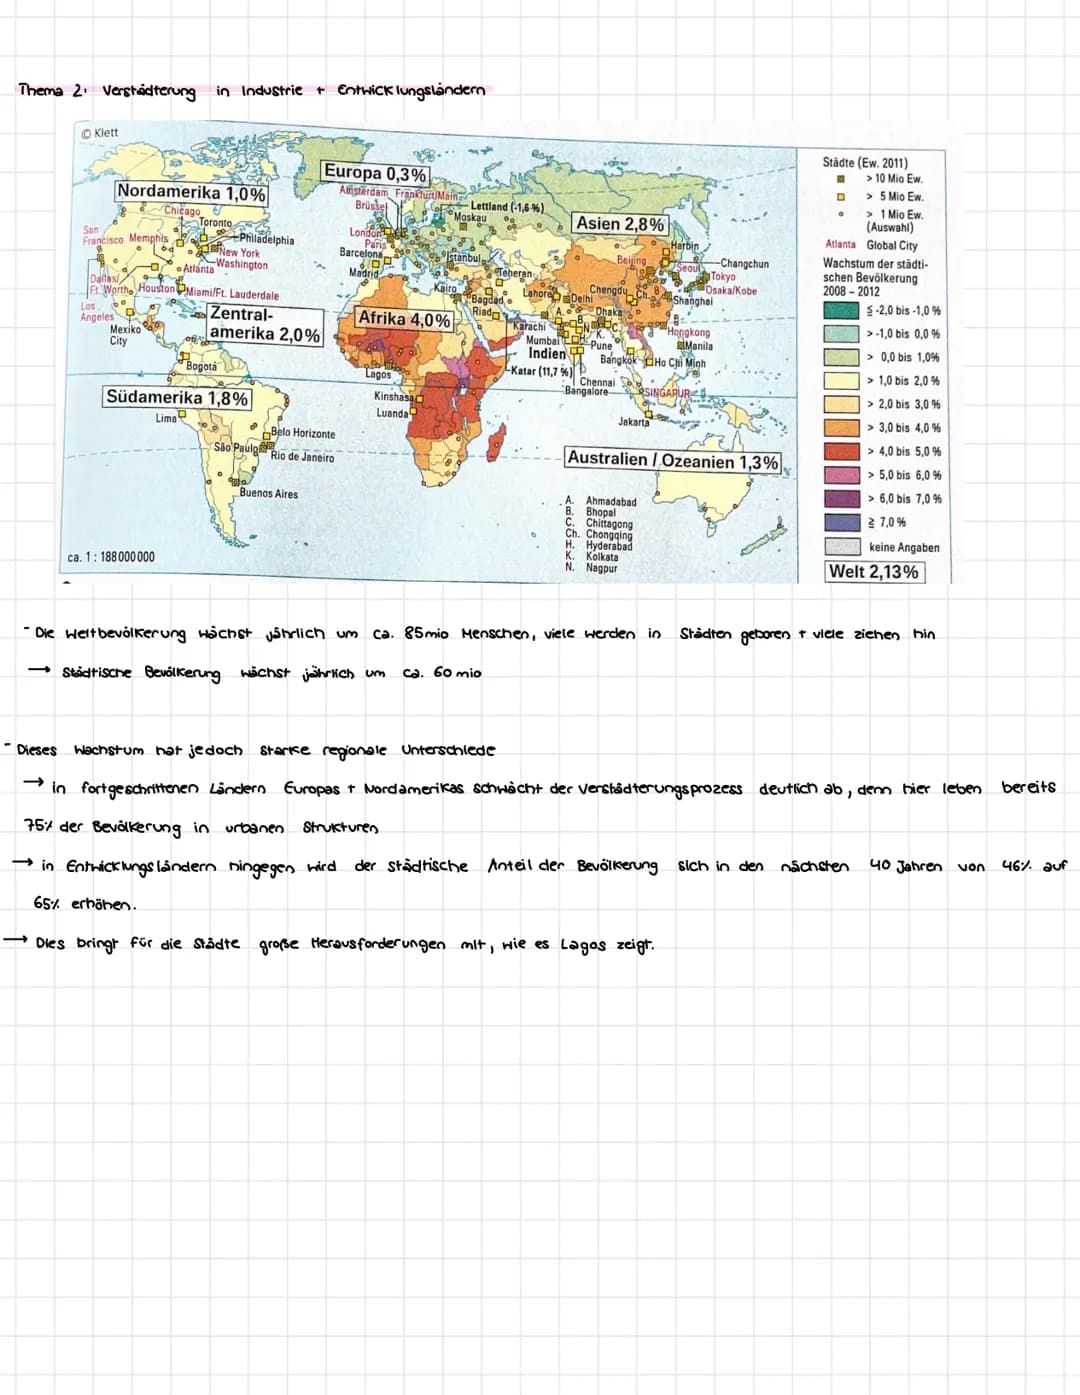Click the 'Toronto' city label
The image size is (1080, 1395).
coord(215,223)
